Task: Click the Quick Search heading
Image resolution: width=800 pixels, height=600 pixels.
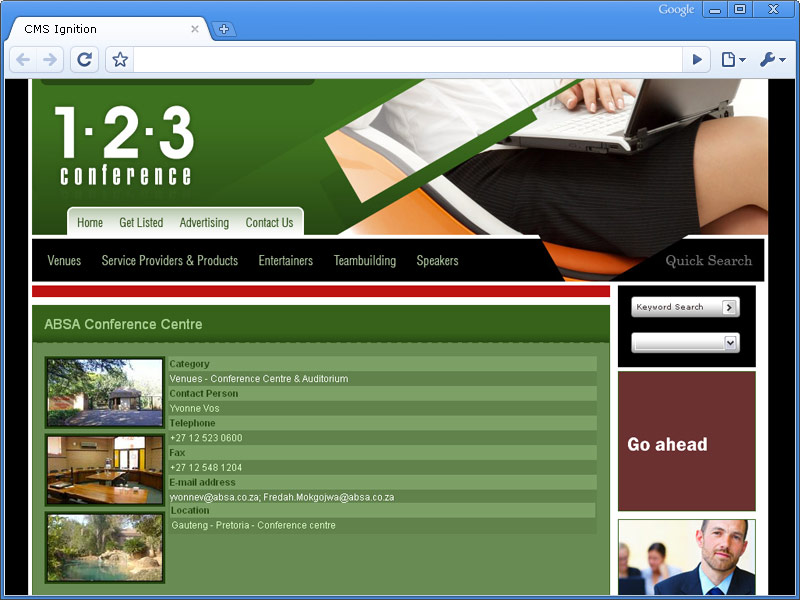Action: coord(708,261)
